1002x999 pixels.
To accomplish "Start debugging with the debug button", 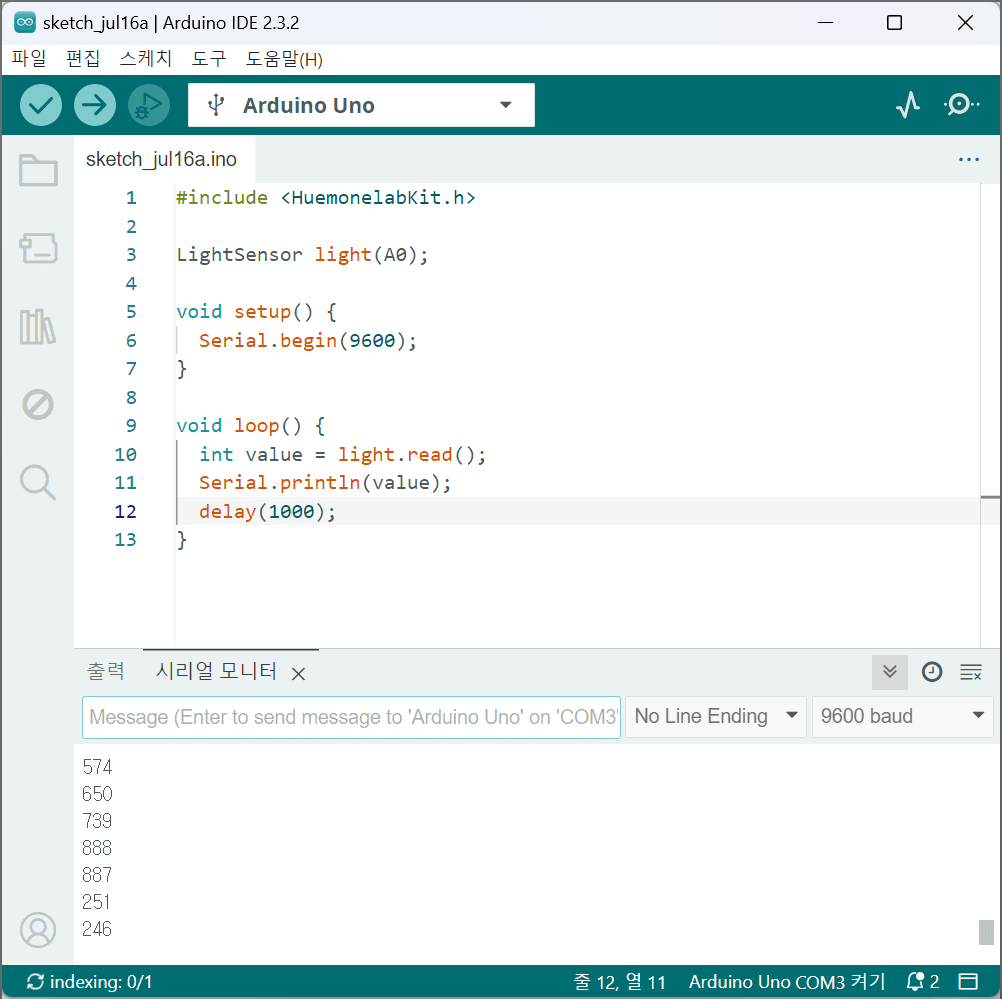I will pyautogui.click(x=149, y=105).
